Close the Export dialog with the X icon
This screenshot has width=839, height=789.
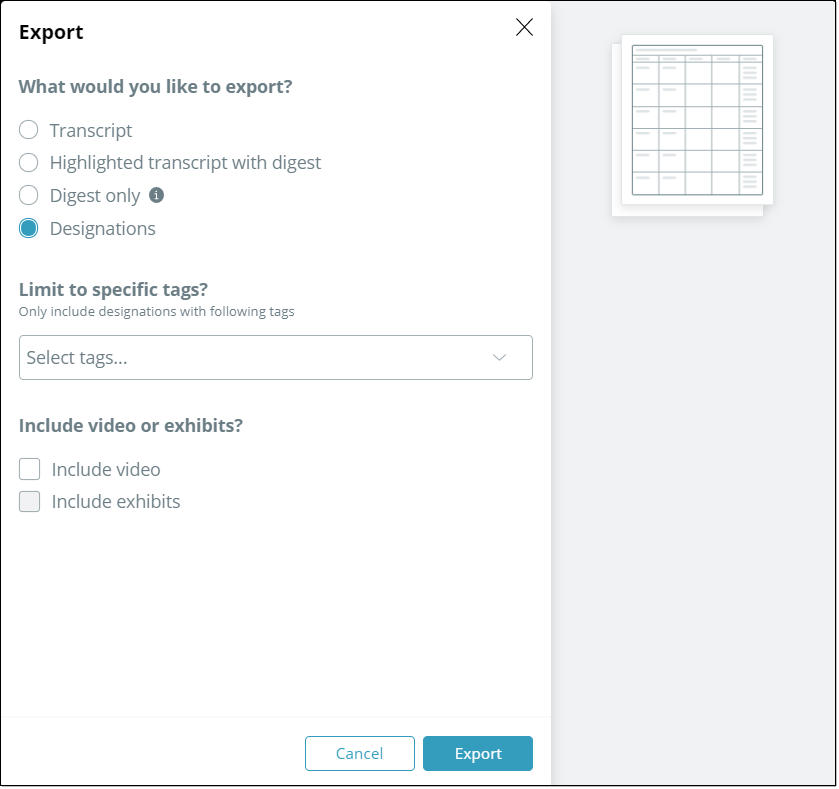(x=524, y=28)
